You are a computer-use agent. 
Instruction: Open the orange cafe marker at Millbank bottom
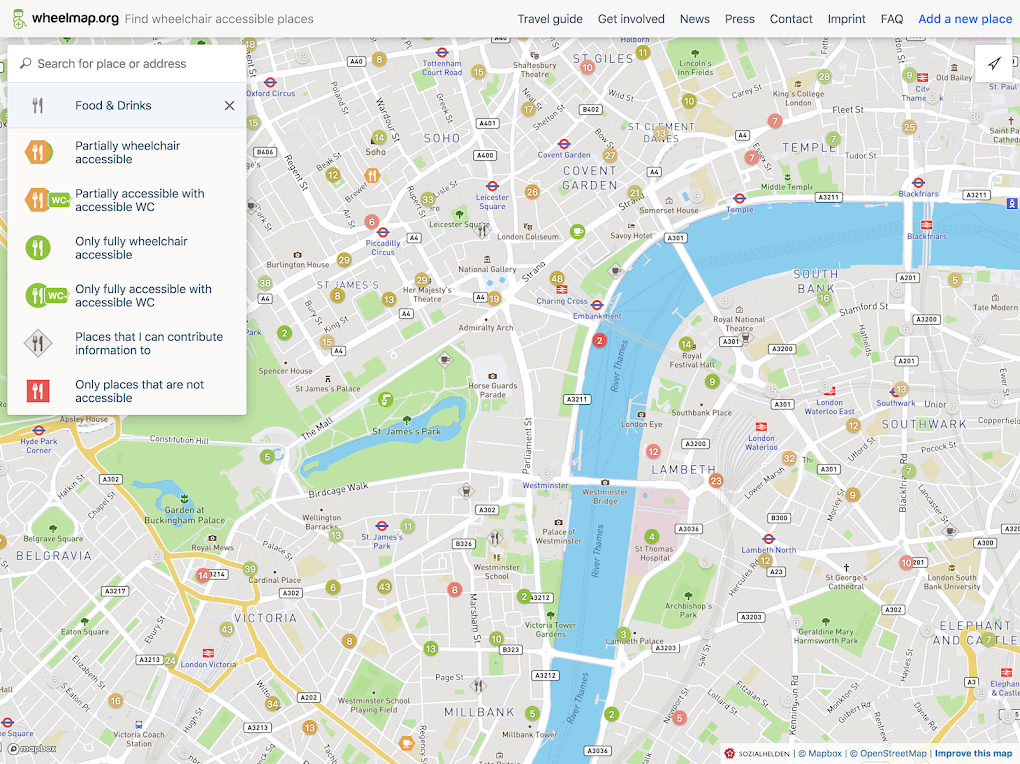(x=406, y=743)
